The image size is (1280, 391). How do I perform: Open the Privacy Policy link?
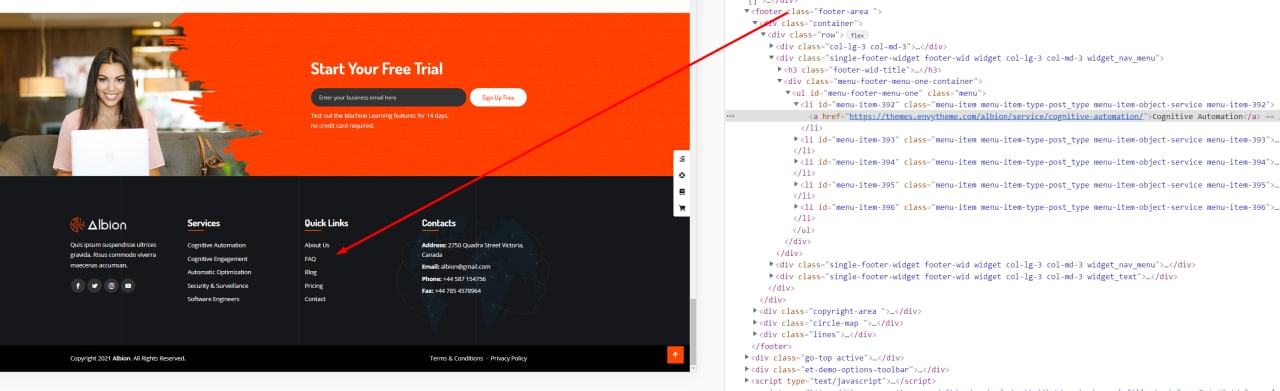click(x=508, y=358)
